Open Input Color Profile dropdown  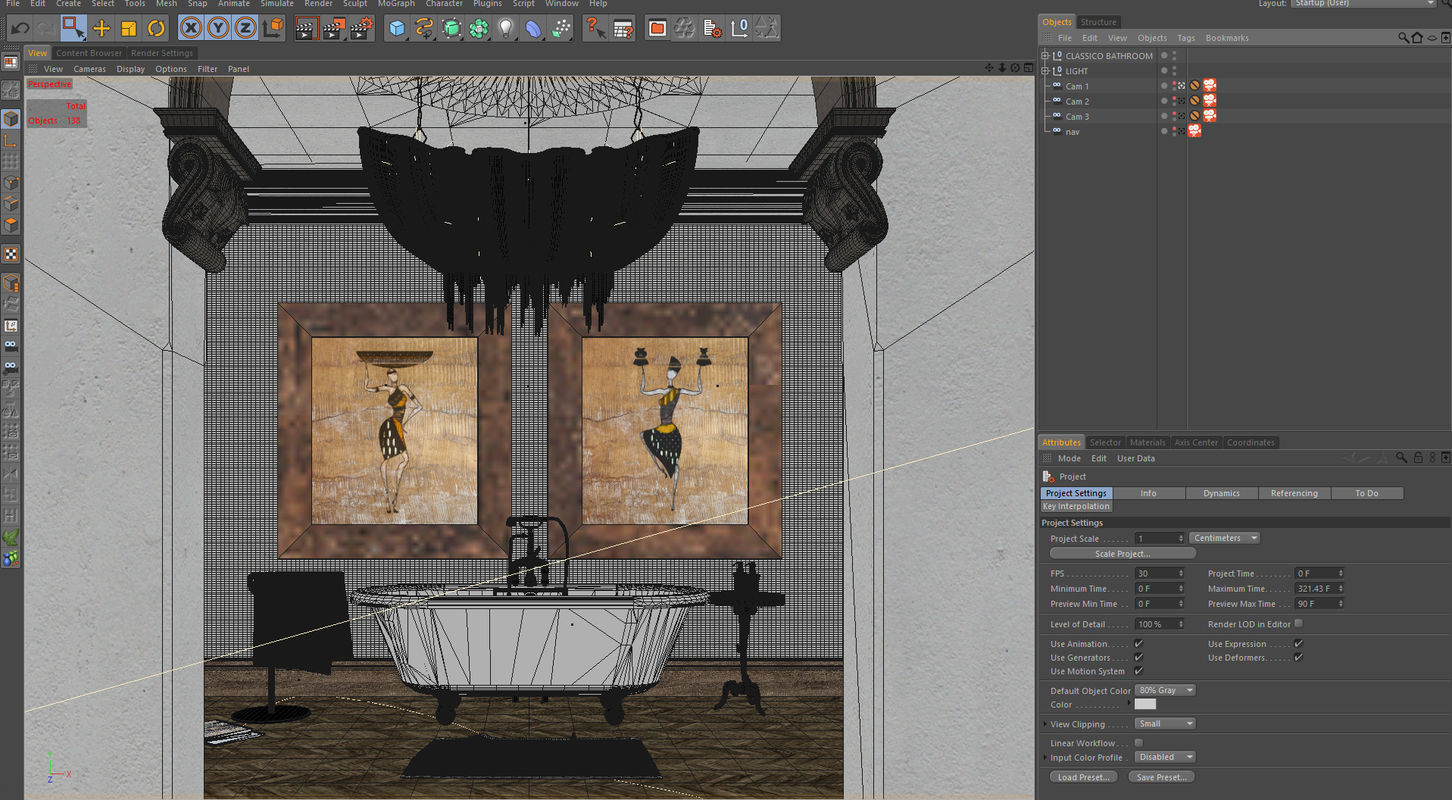[1165, 757]
